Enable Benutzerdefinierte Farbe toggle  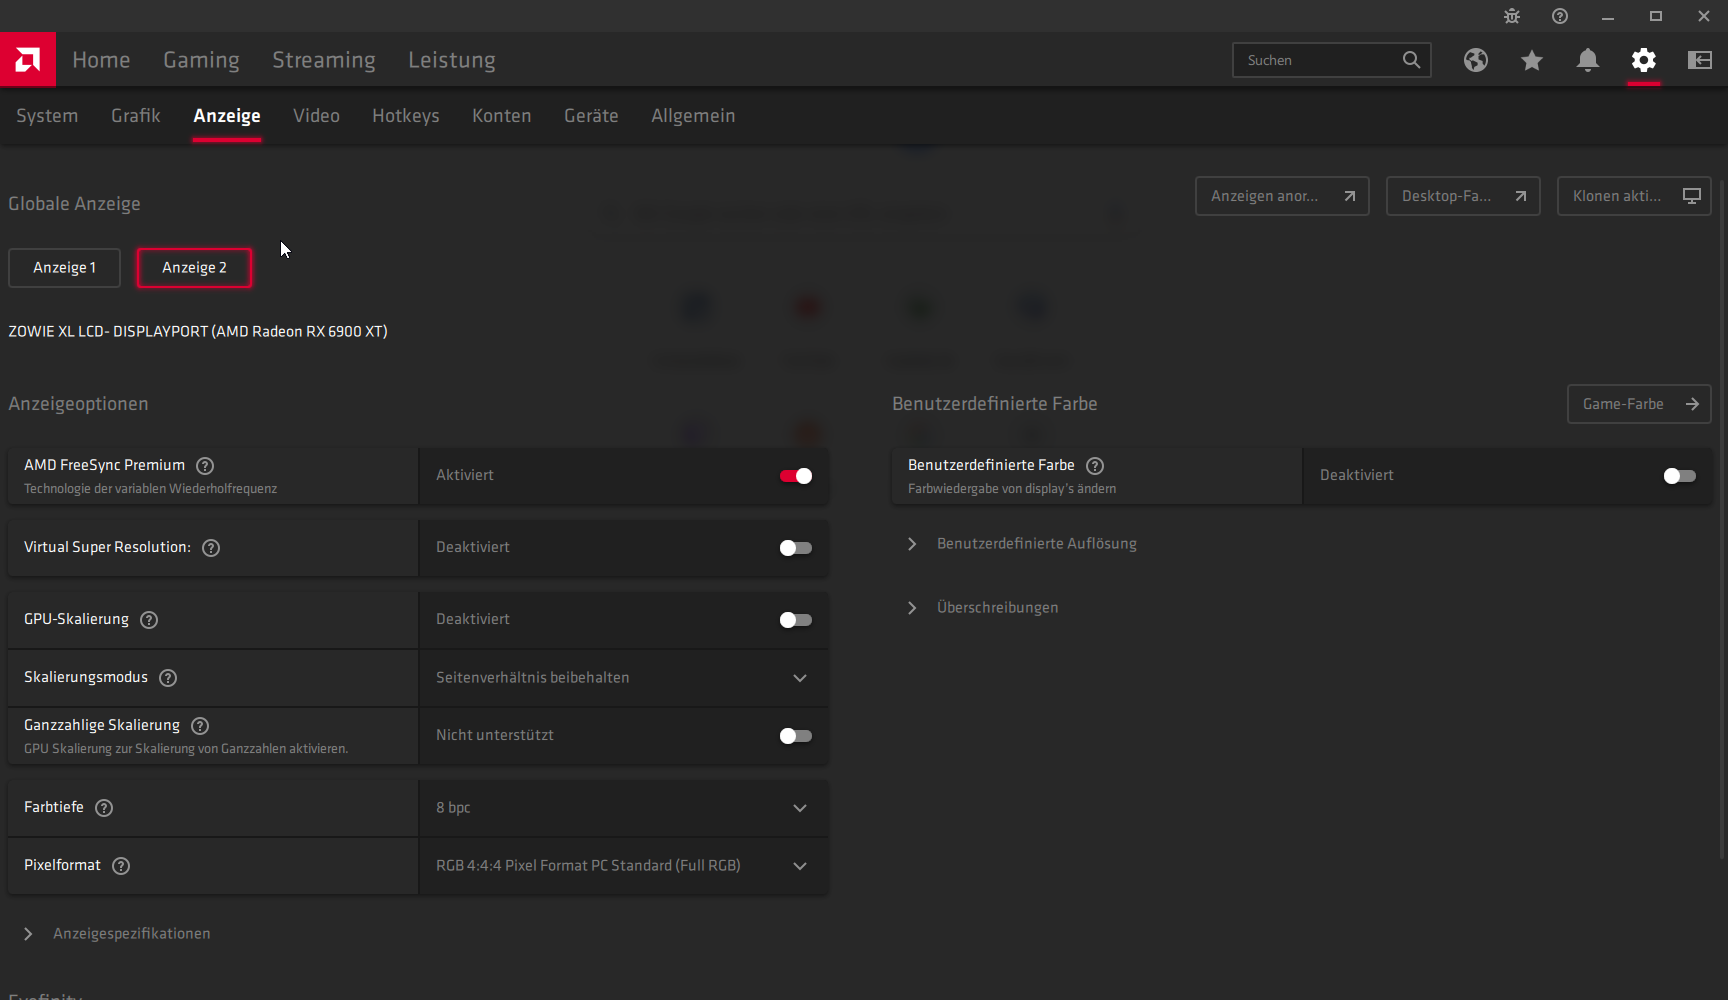pos(1680,476)
